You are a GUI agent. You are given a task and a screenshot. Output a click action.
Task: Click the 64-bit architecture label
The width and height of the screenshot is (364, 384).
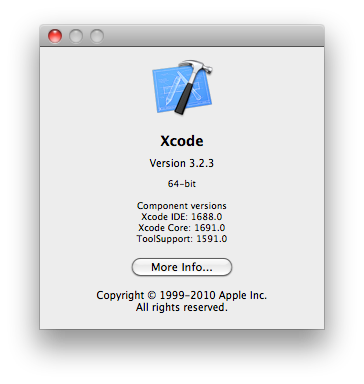pyautogui.click(x=182, y=184)
